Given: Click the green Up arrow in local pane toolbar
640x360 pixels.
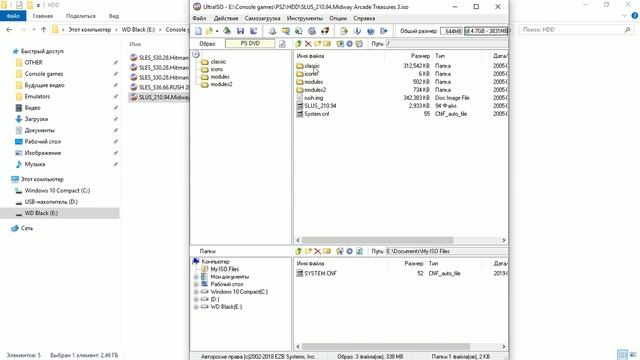Looking at the screenshot, I should [x=299, y=251].
